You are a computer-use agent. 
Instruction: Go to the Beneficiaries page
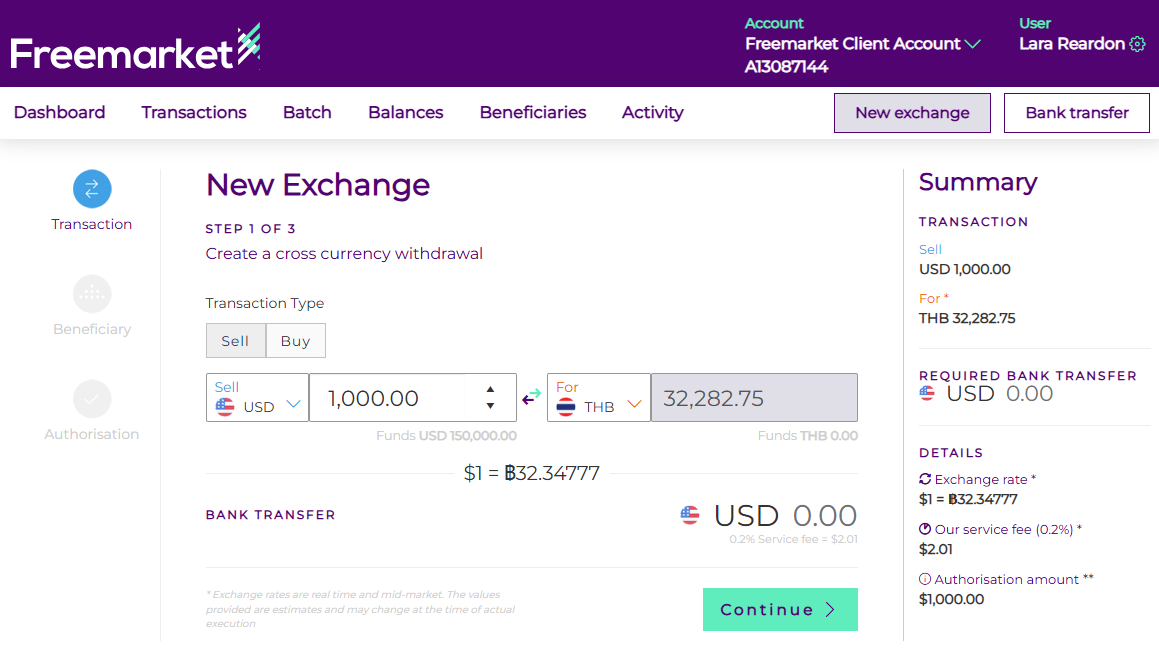tap(533, 113)
